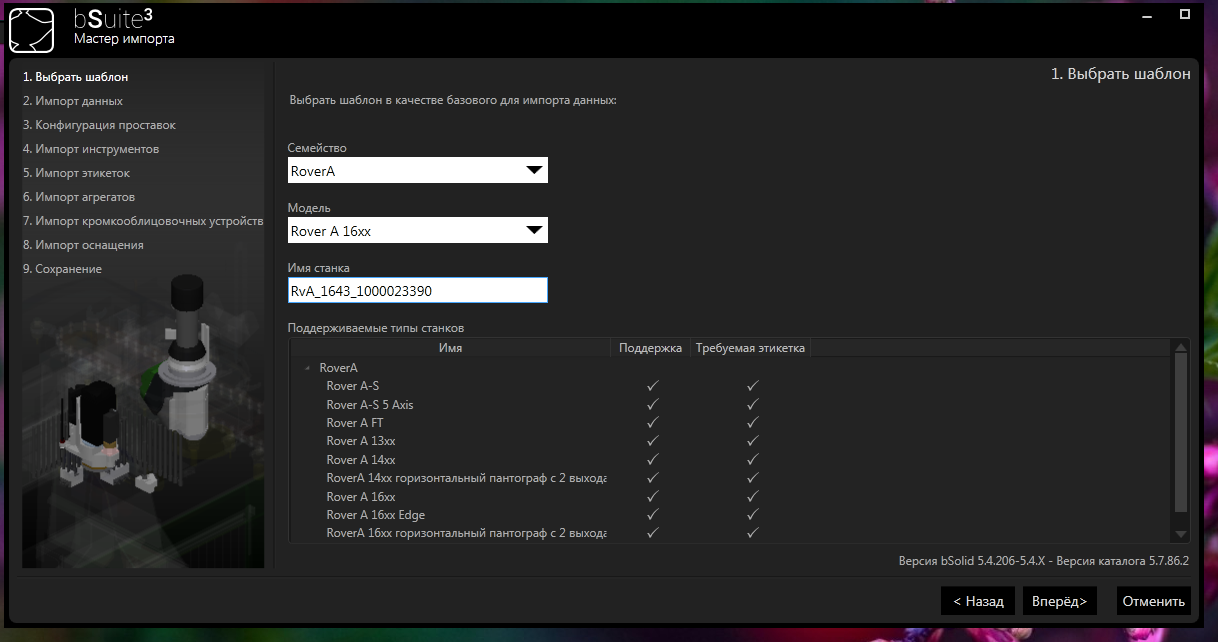Click the list scrollbar down arrow

click(x=1181, y=535)
